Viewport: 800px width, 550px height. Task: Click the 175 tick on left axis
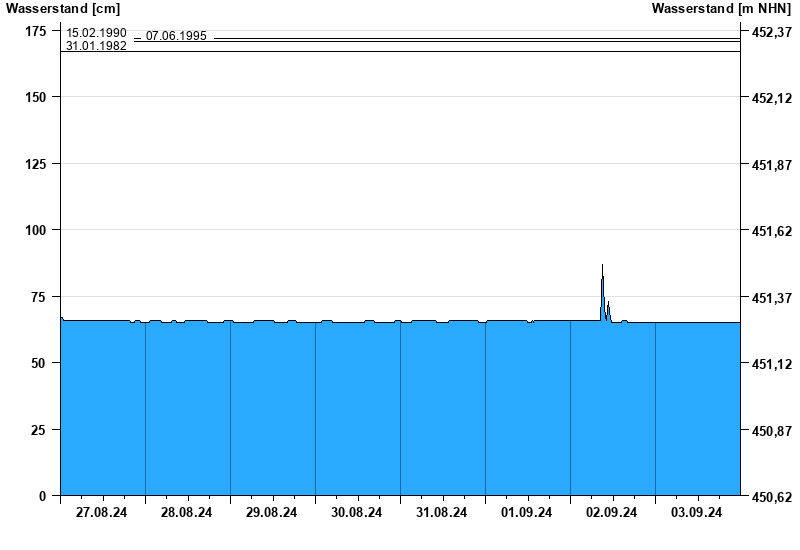click(36, 31)
